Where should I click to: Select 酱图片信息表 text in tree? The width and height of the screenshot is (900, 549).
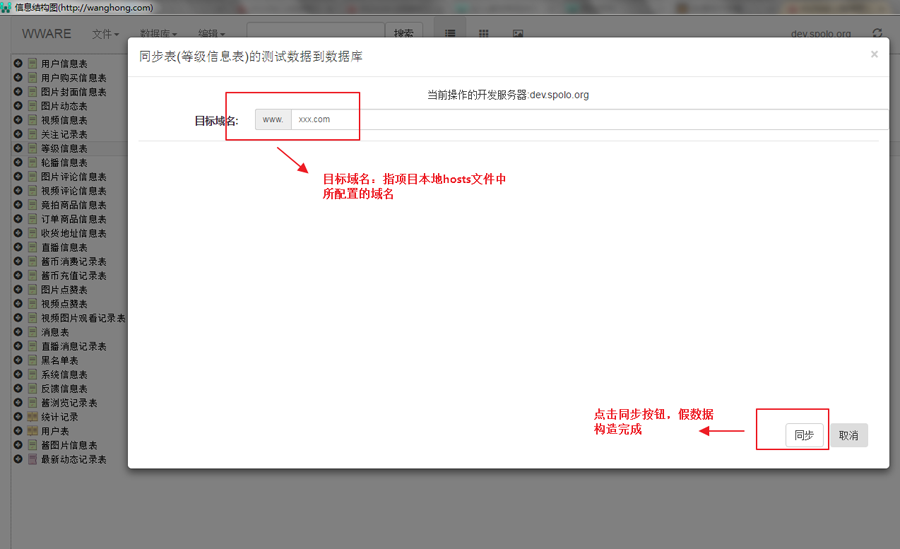tap(69, 445)
